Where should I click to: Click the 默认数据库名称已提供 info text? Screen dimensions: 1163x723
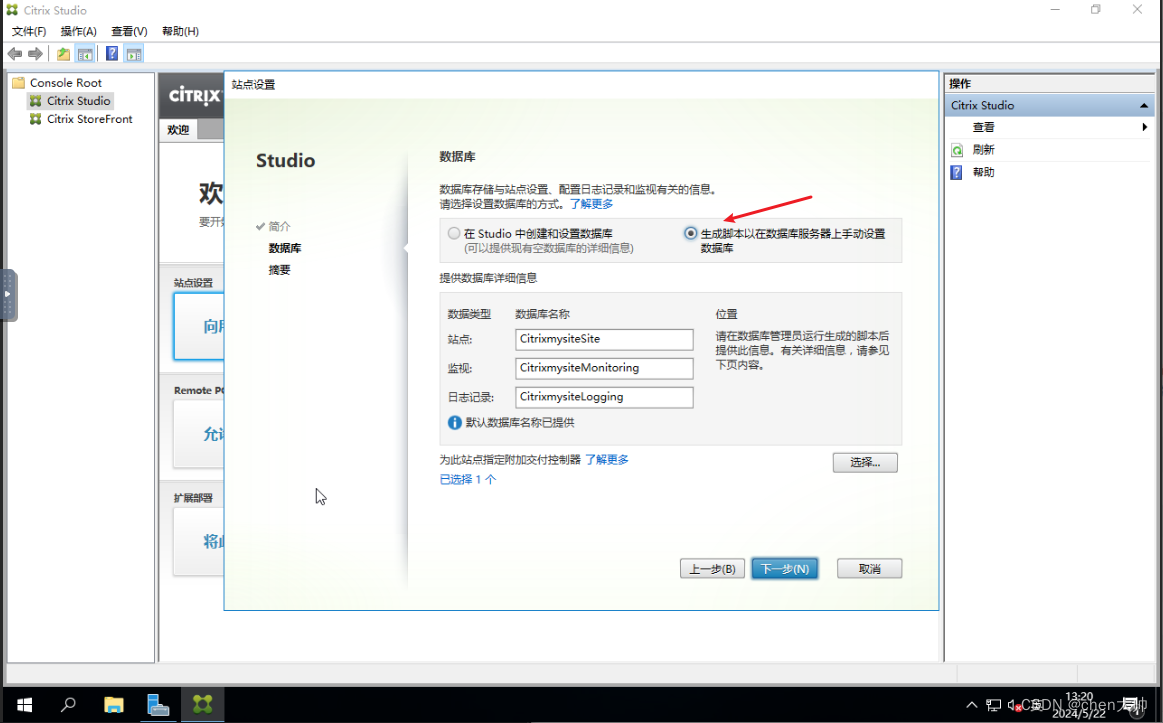click(x=520, y=423)
